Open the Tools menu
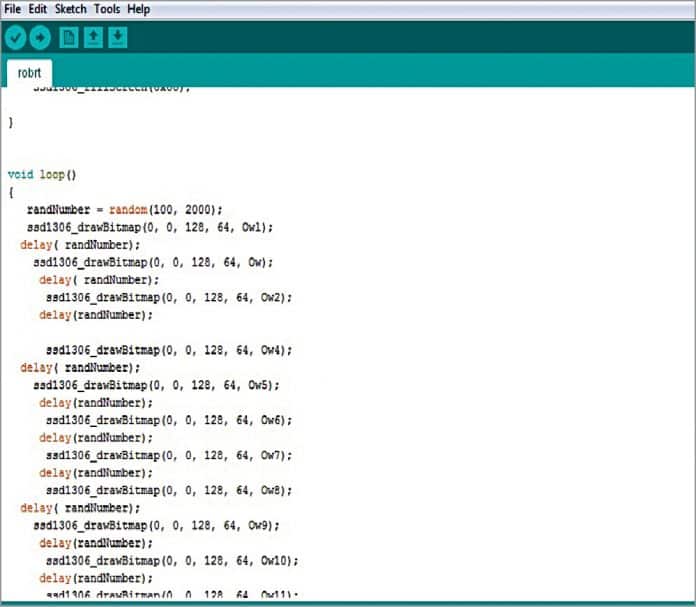 107,9
